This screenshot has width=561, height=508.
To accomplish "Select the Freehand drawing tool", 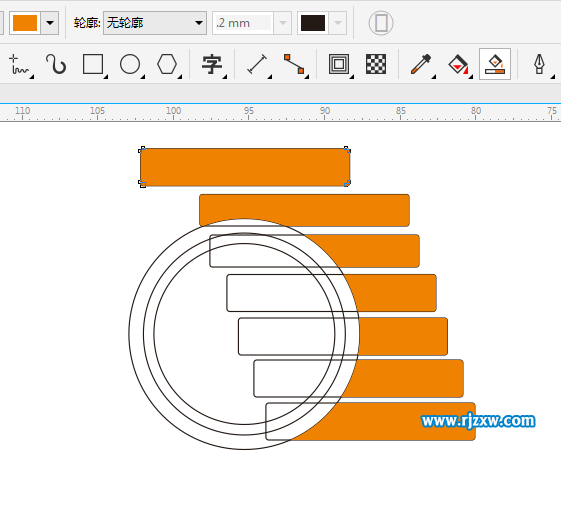I will tap(20, 64).
